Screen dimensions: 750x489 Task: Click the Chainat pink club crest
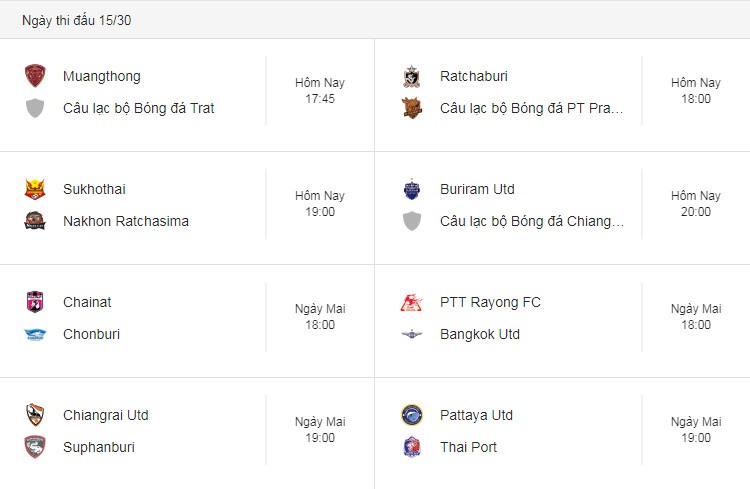(35, 302)
